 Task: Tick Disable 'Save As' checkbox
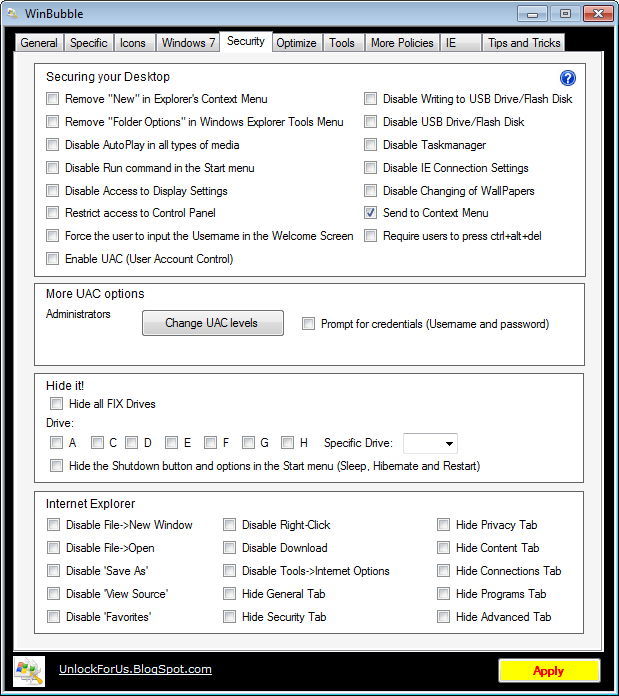click(53, 570)
